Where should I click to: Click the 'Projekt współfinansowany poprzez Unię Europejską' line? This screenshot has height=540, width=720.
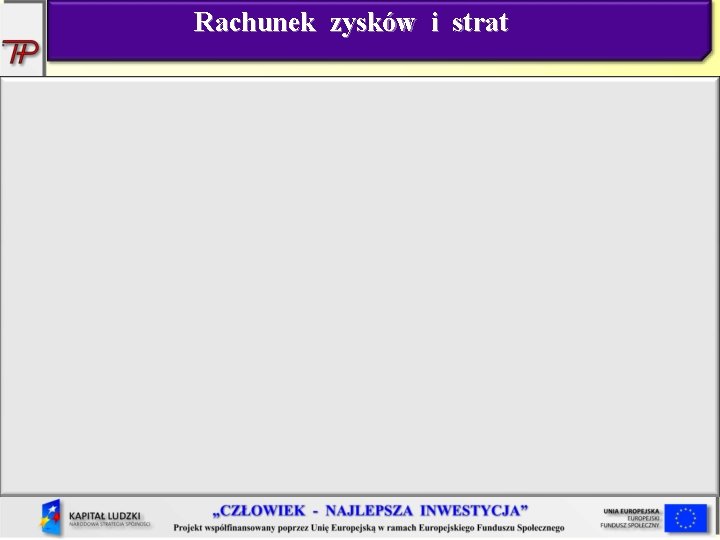coord(369,528)
